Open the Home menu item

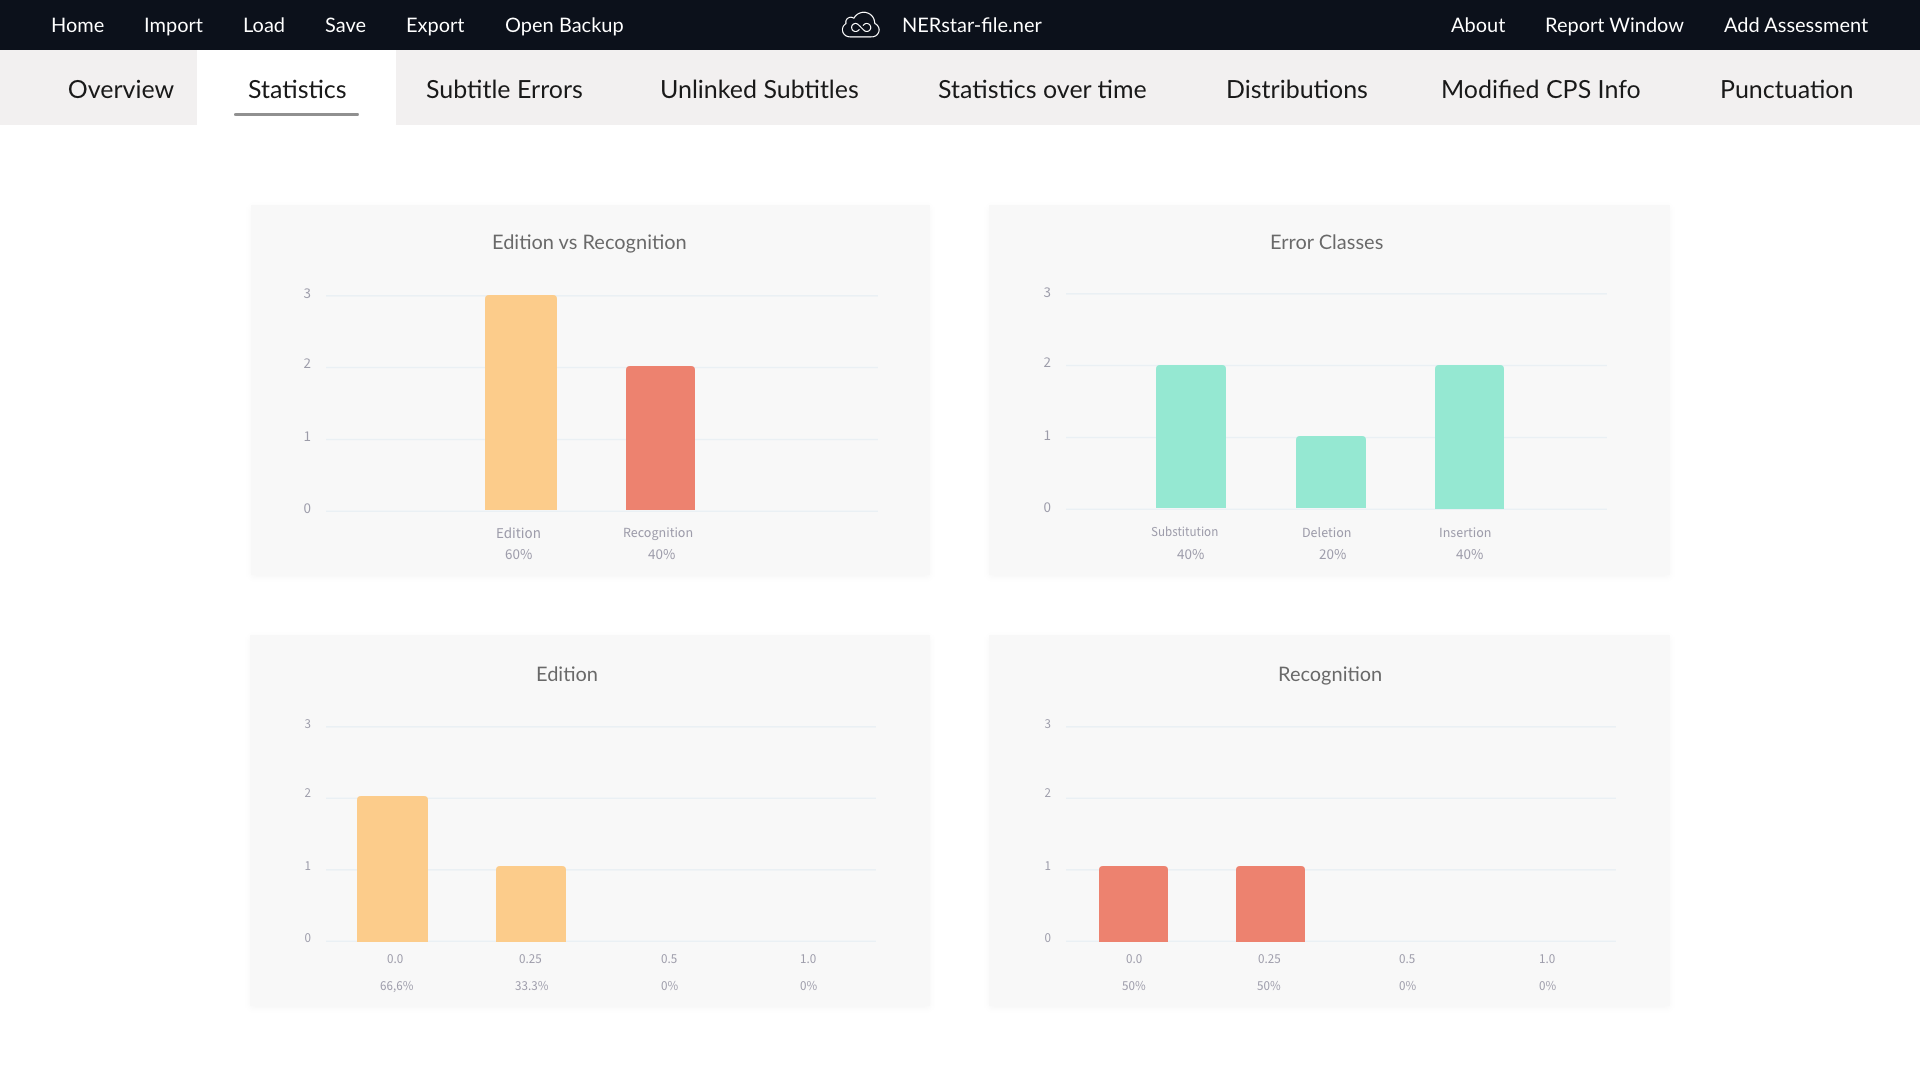(x=77, y=25)
